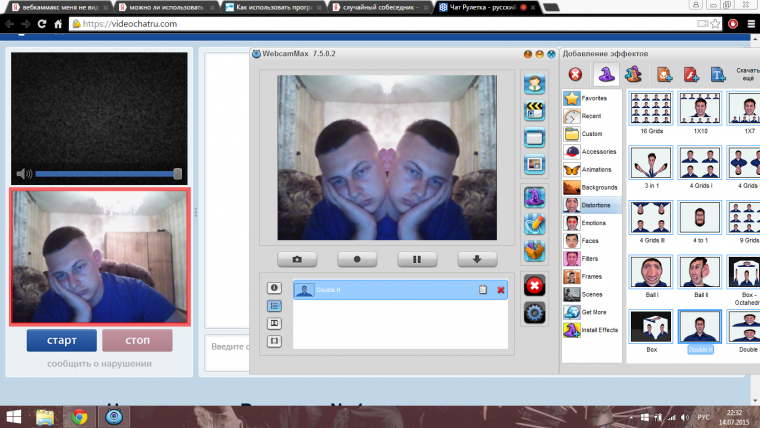Remove the Double H effect with red X

(x=501, y=290)
